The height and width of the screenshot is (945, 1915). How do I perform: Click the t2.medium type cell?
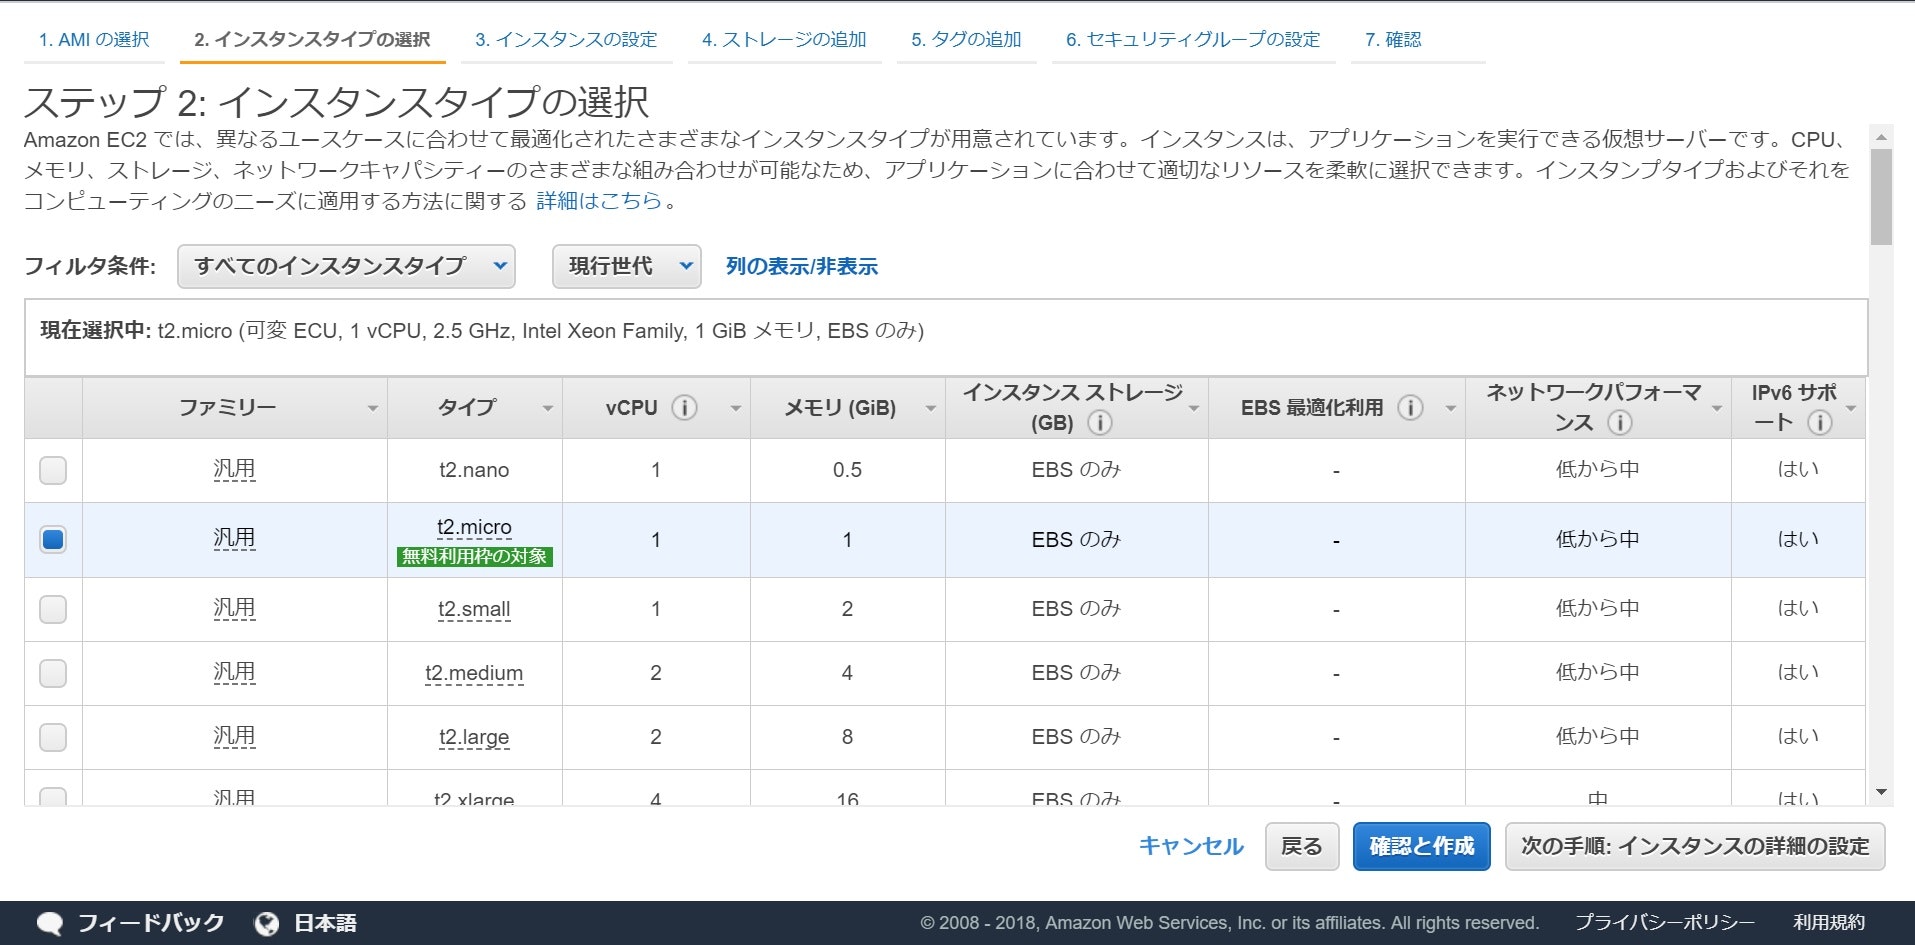[x=474, y=673]
